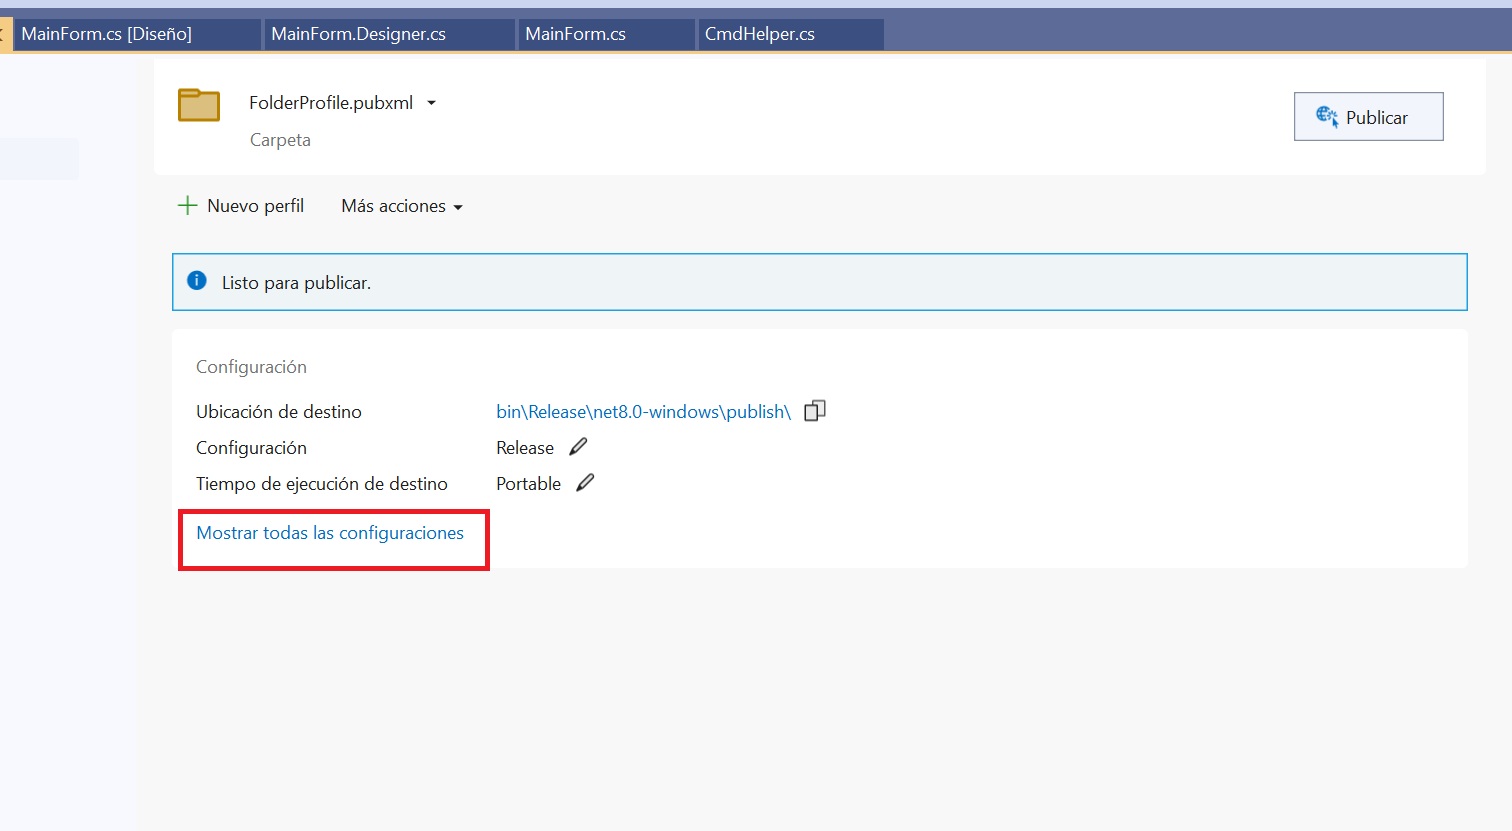Open the FolderProfile.pubxml profile dropdown arrow
This screenshot has height=831, width=1512.
[x=431, y=103]
